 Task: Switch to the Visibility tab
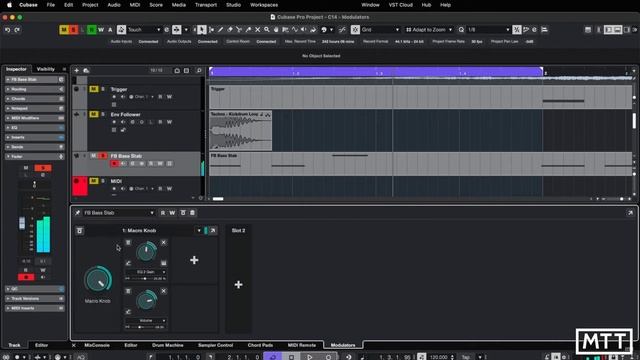click(x=46, y=69)
